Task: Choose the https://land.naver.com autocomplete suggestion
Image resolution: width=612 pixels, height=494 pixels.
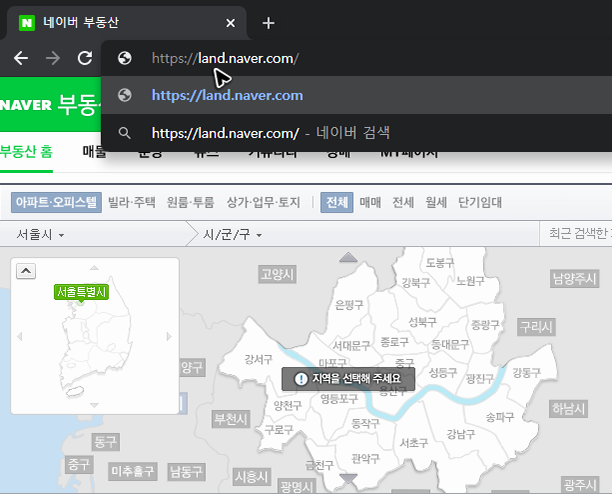Action: coord(356,95)
